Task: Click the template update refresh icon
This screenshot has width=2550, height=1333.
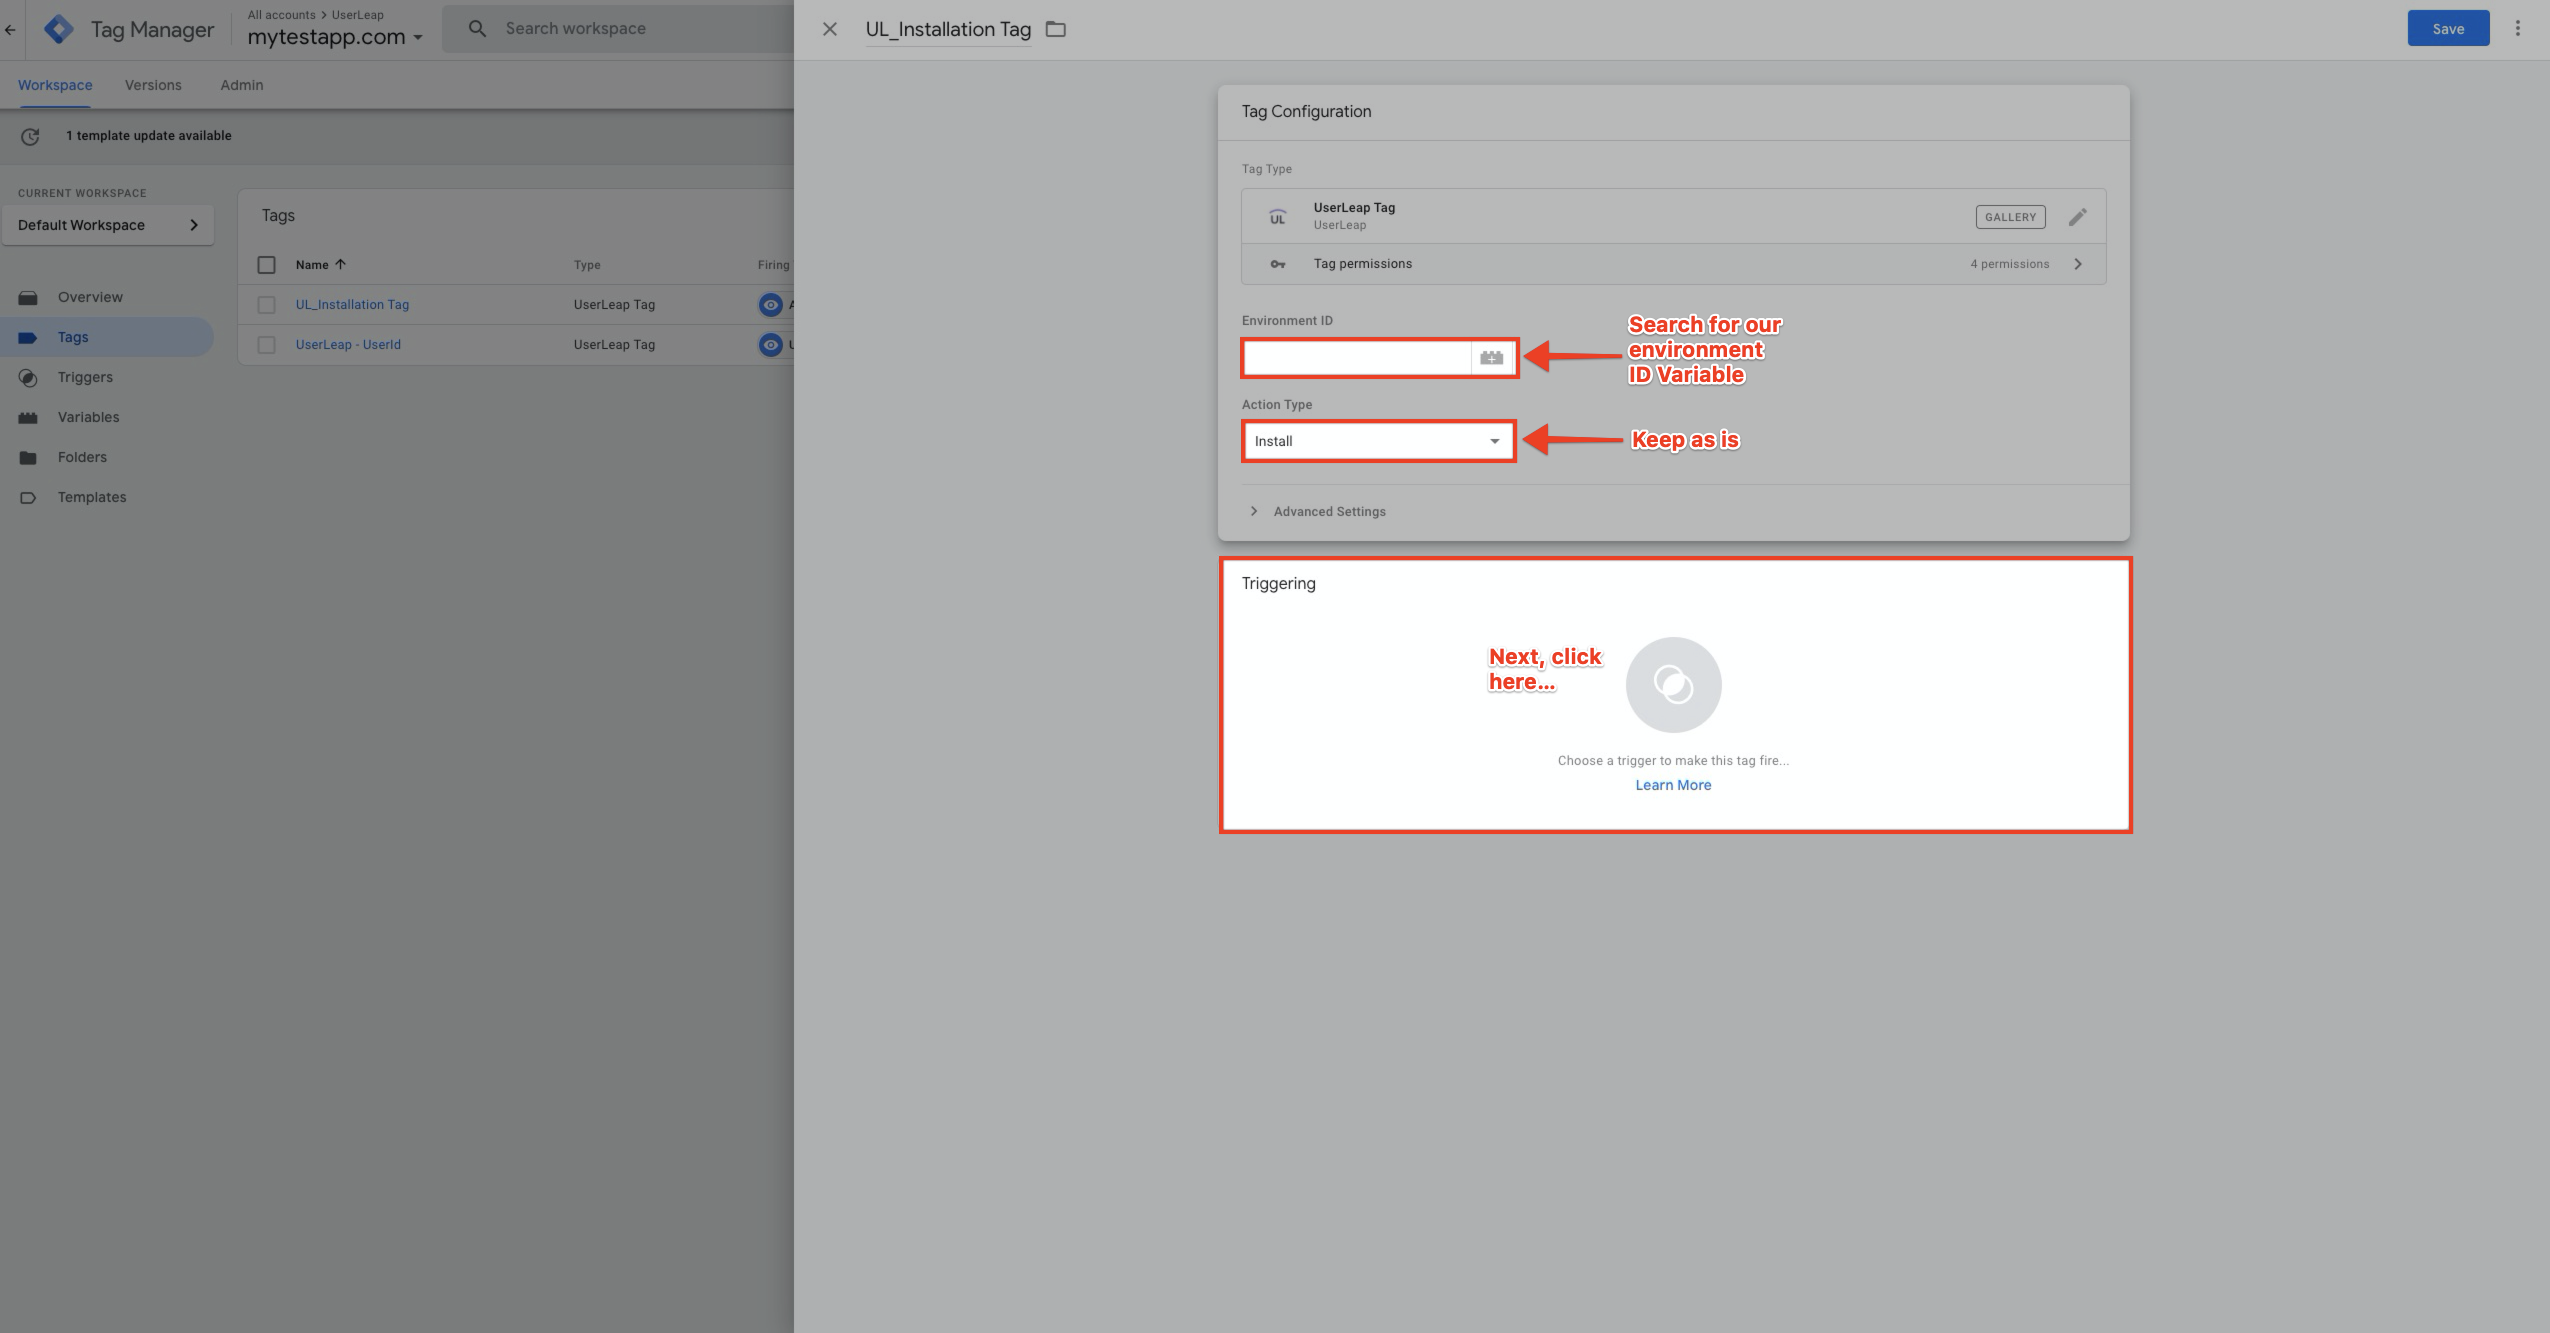Action: click(x=30, y=136)
